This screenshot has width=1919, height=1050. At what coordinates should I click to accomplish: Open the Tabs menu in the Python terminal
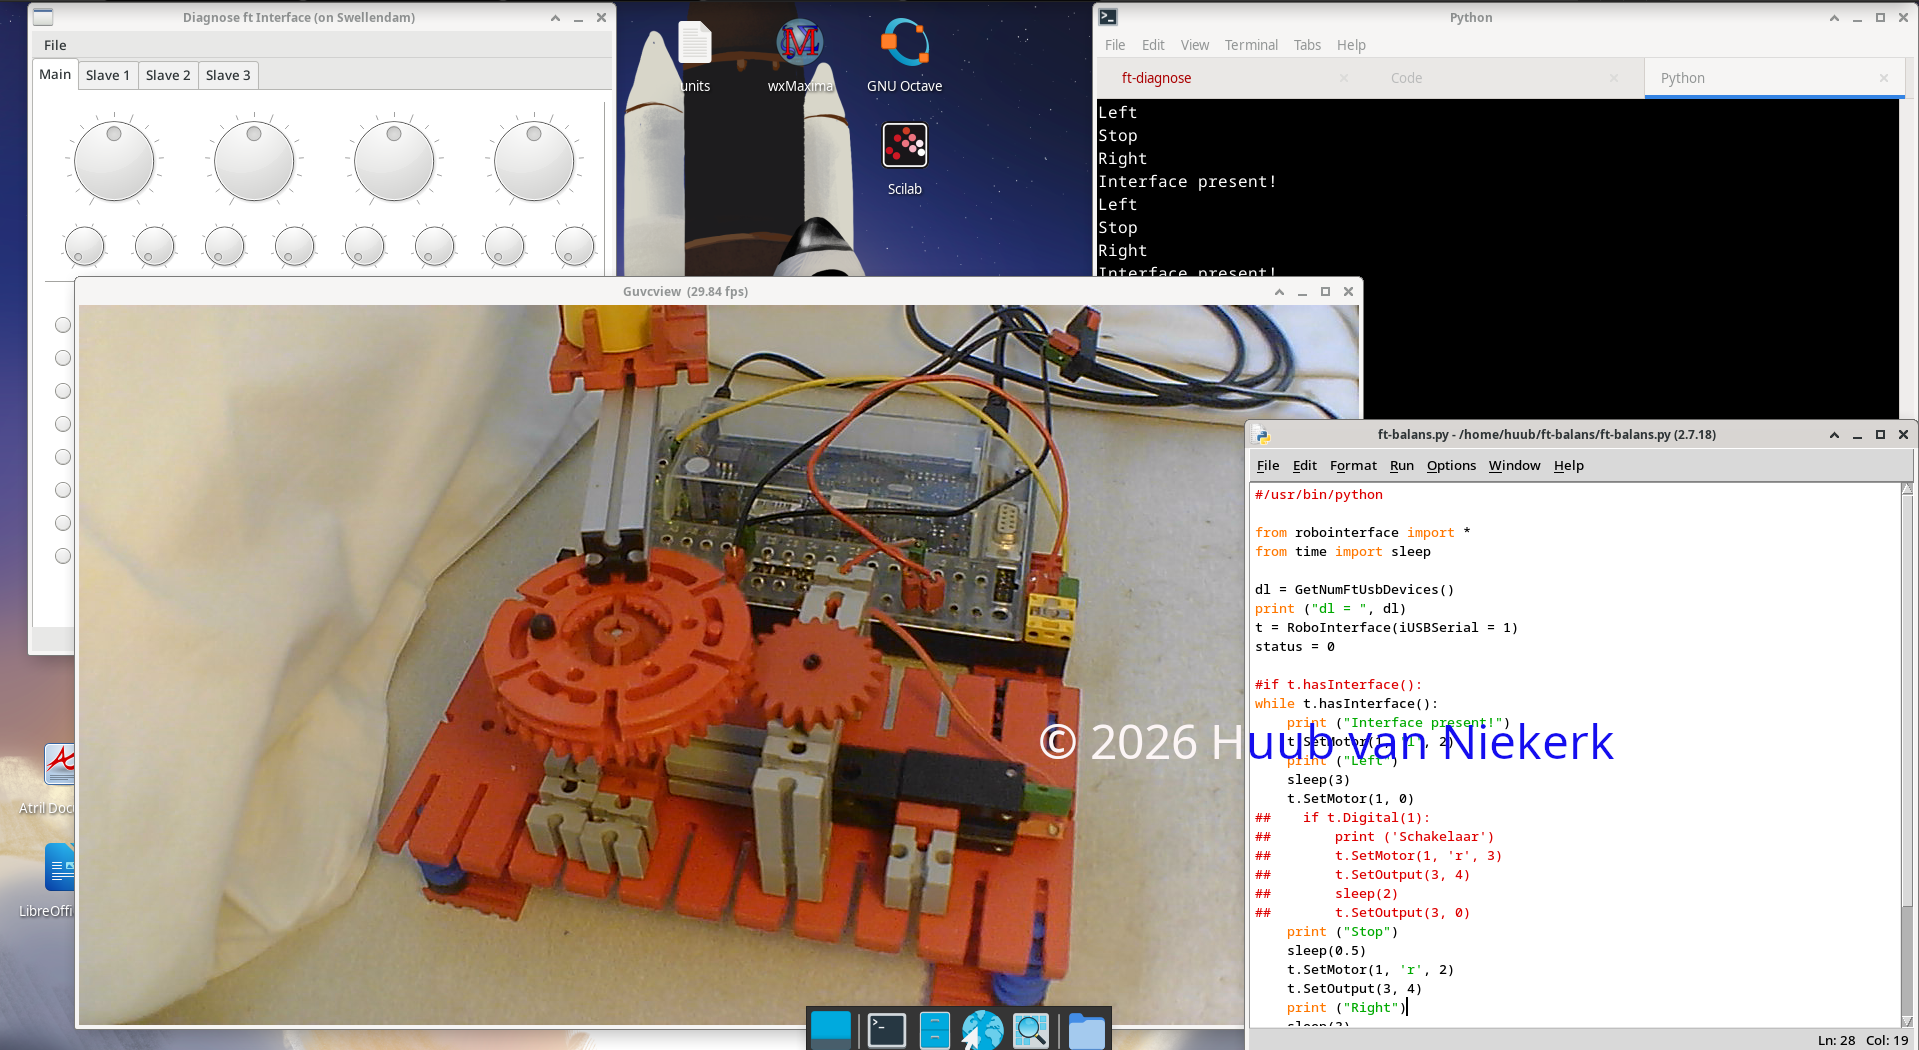tap(1306, 45)
